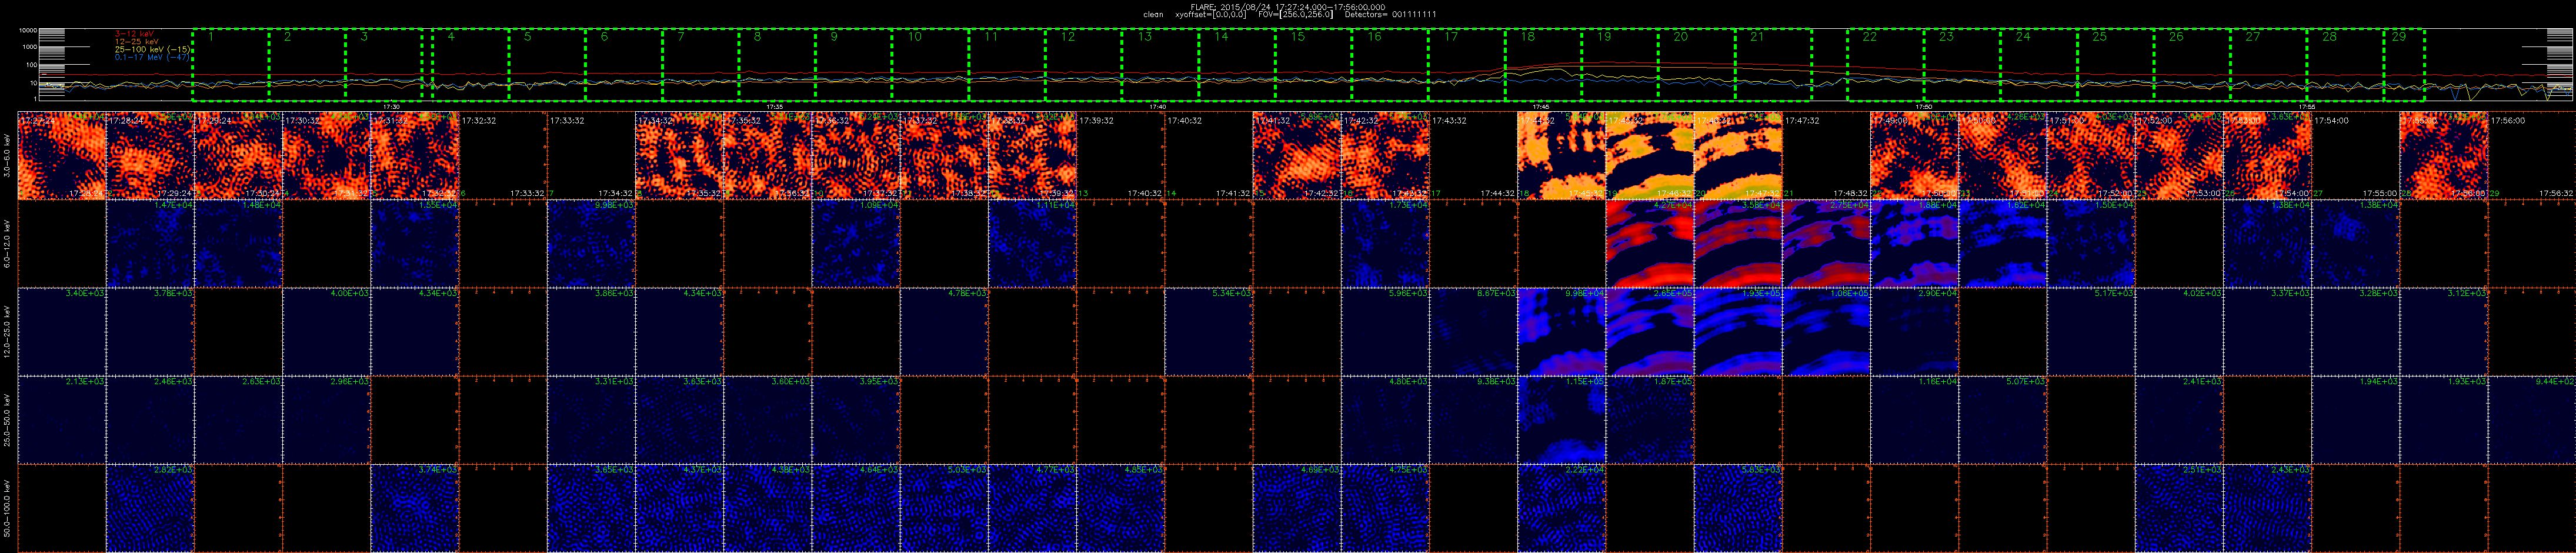
Task: Open the 50-100 keV image labeled 3.74E+03
Action: click(x=415, y=507)
